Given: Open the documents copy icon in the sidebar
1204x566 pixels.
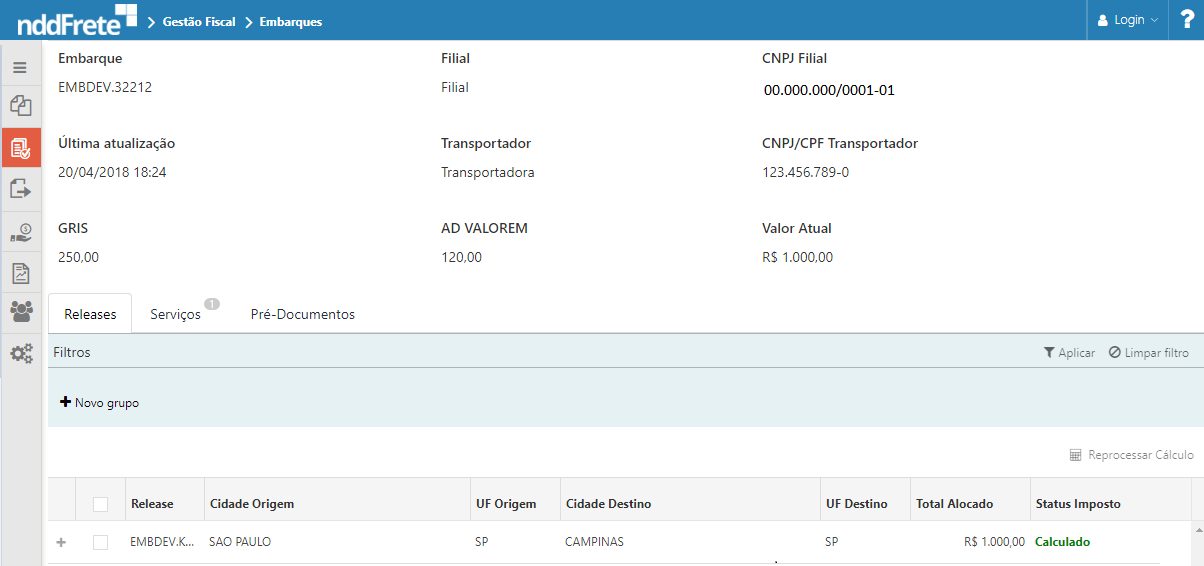Looking at the screenshot, I should pyautogui.click(x=20, y=105).
